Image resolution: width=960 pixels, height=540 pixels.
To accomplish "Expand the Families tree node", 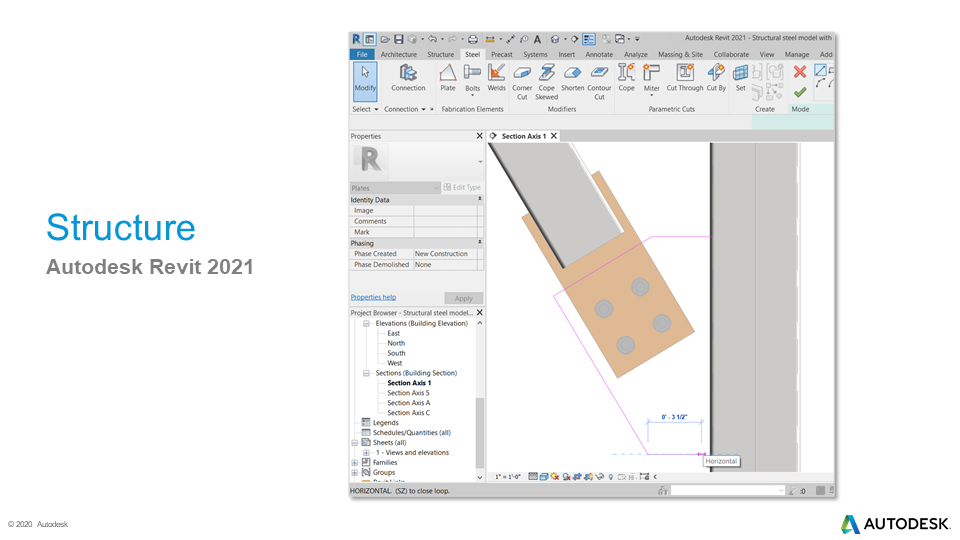I will click(x=355, y=463).
